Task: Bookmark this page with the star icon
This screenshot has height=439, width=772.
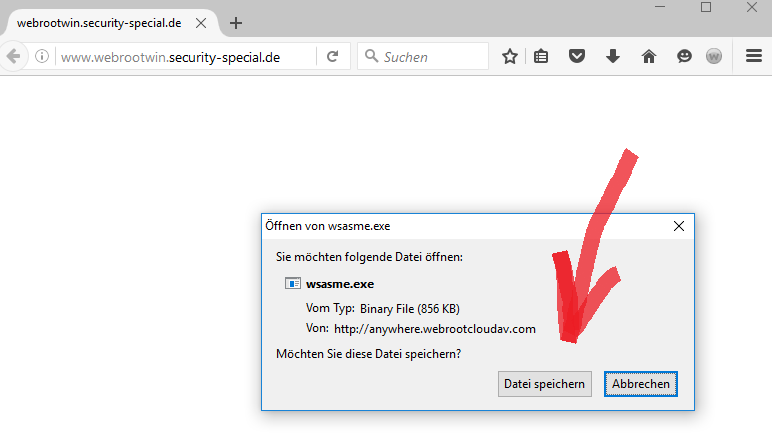Action: point(509,57)
